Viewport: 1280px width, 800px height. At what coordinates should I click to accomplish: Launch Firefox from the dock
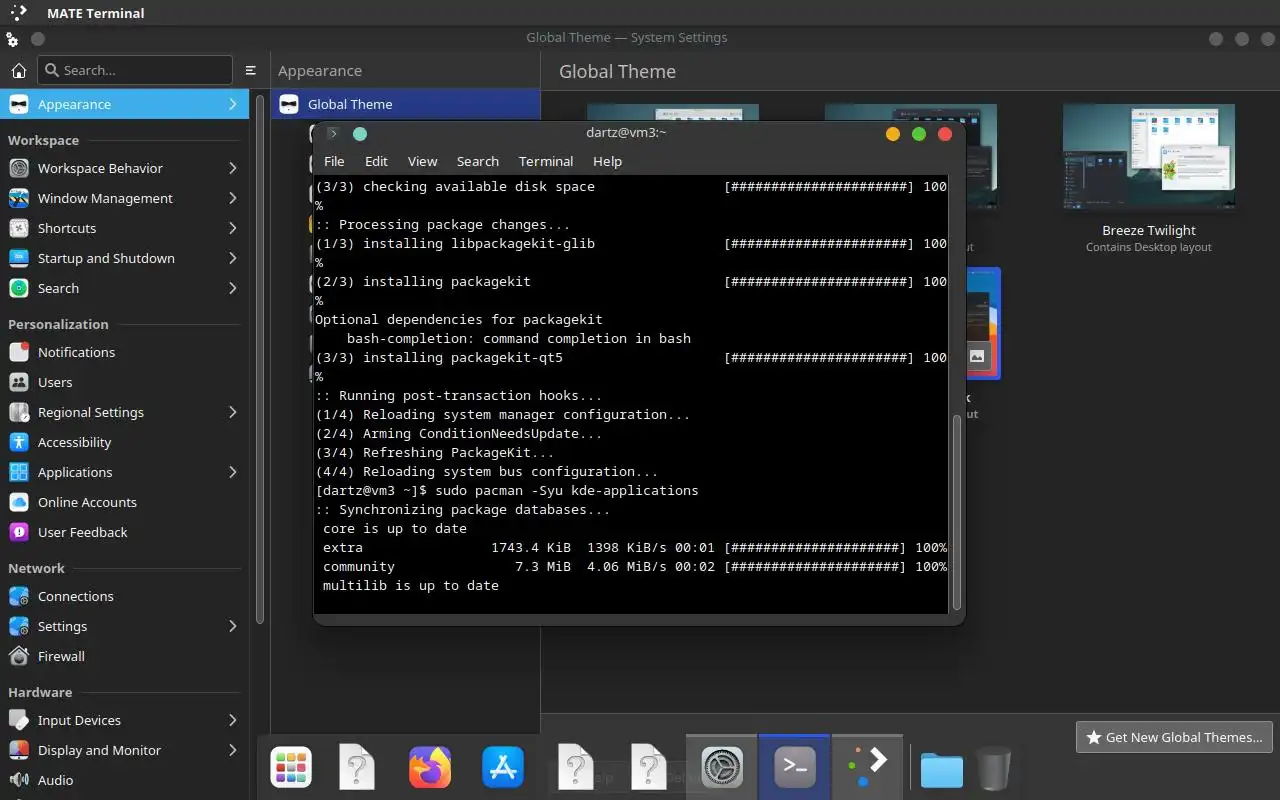coord(430,768)
